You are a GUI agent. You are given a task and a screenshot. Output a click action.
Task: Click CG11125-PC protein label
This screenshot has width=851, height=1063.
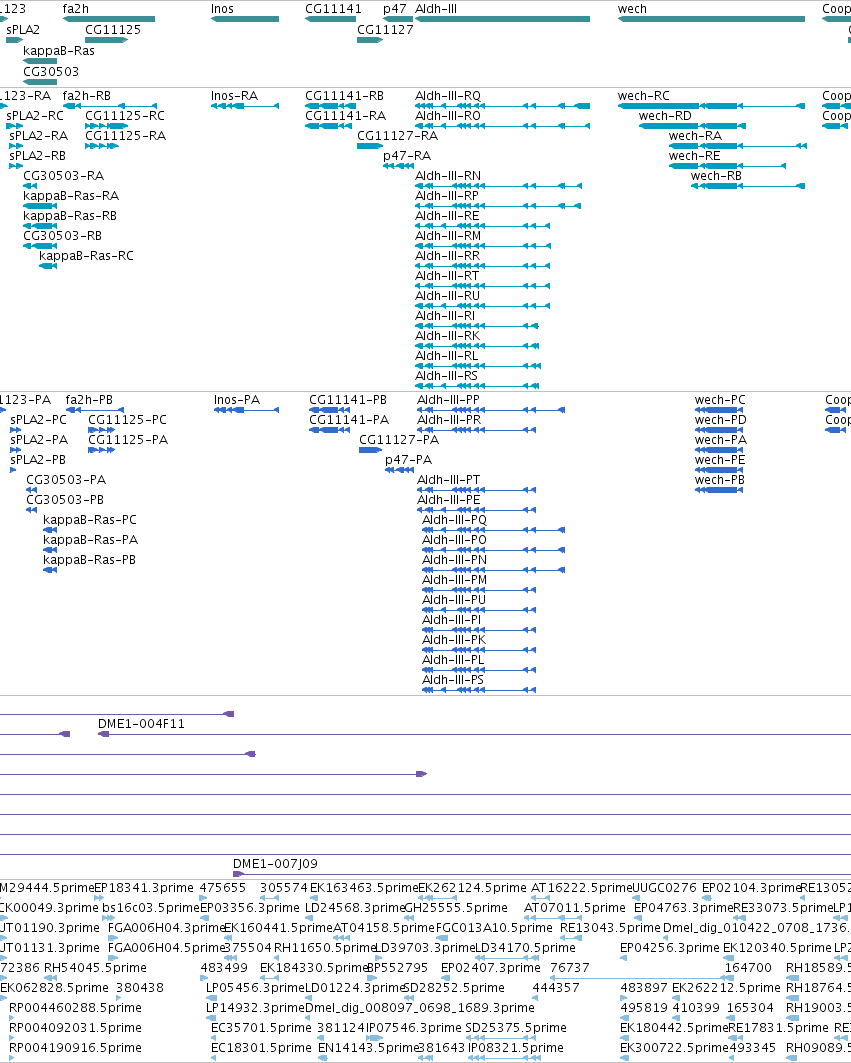tap(127, 420)
